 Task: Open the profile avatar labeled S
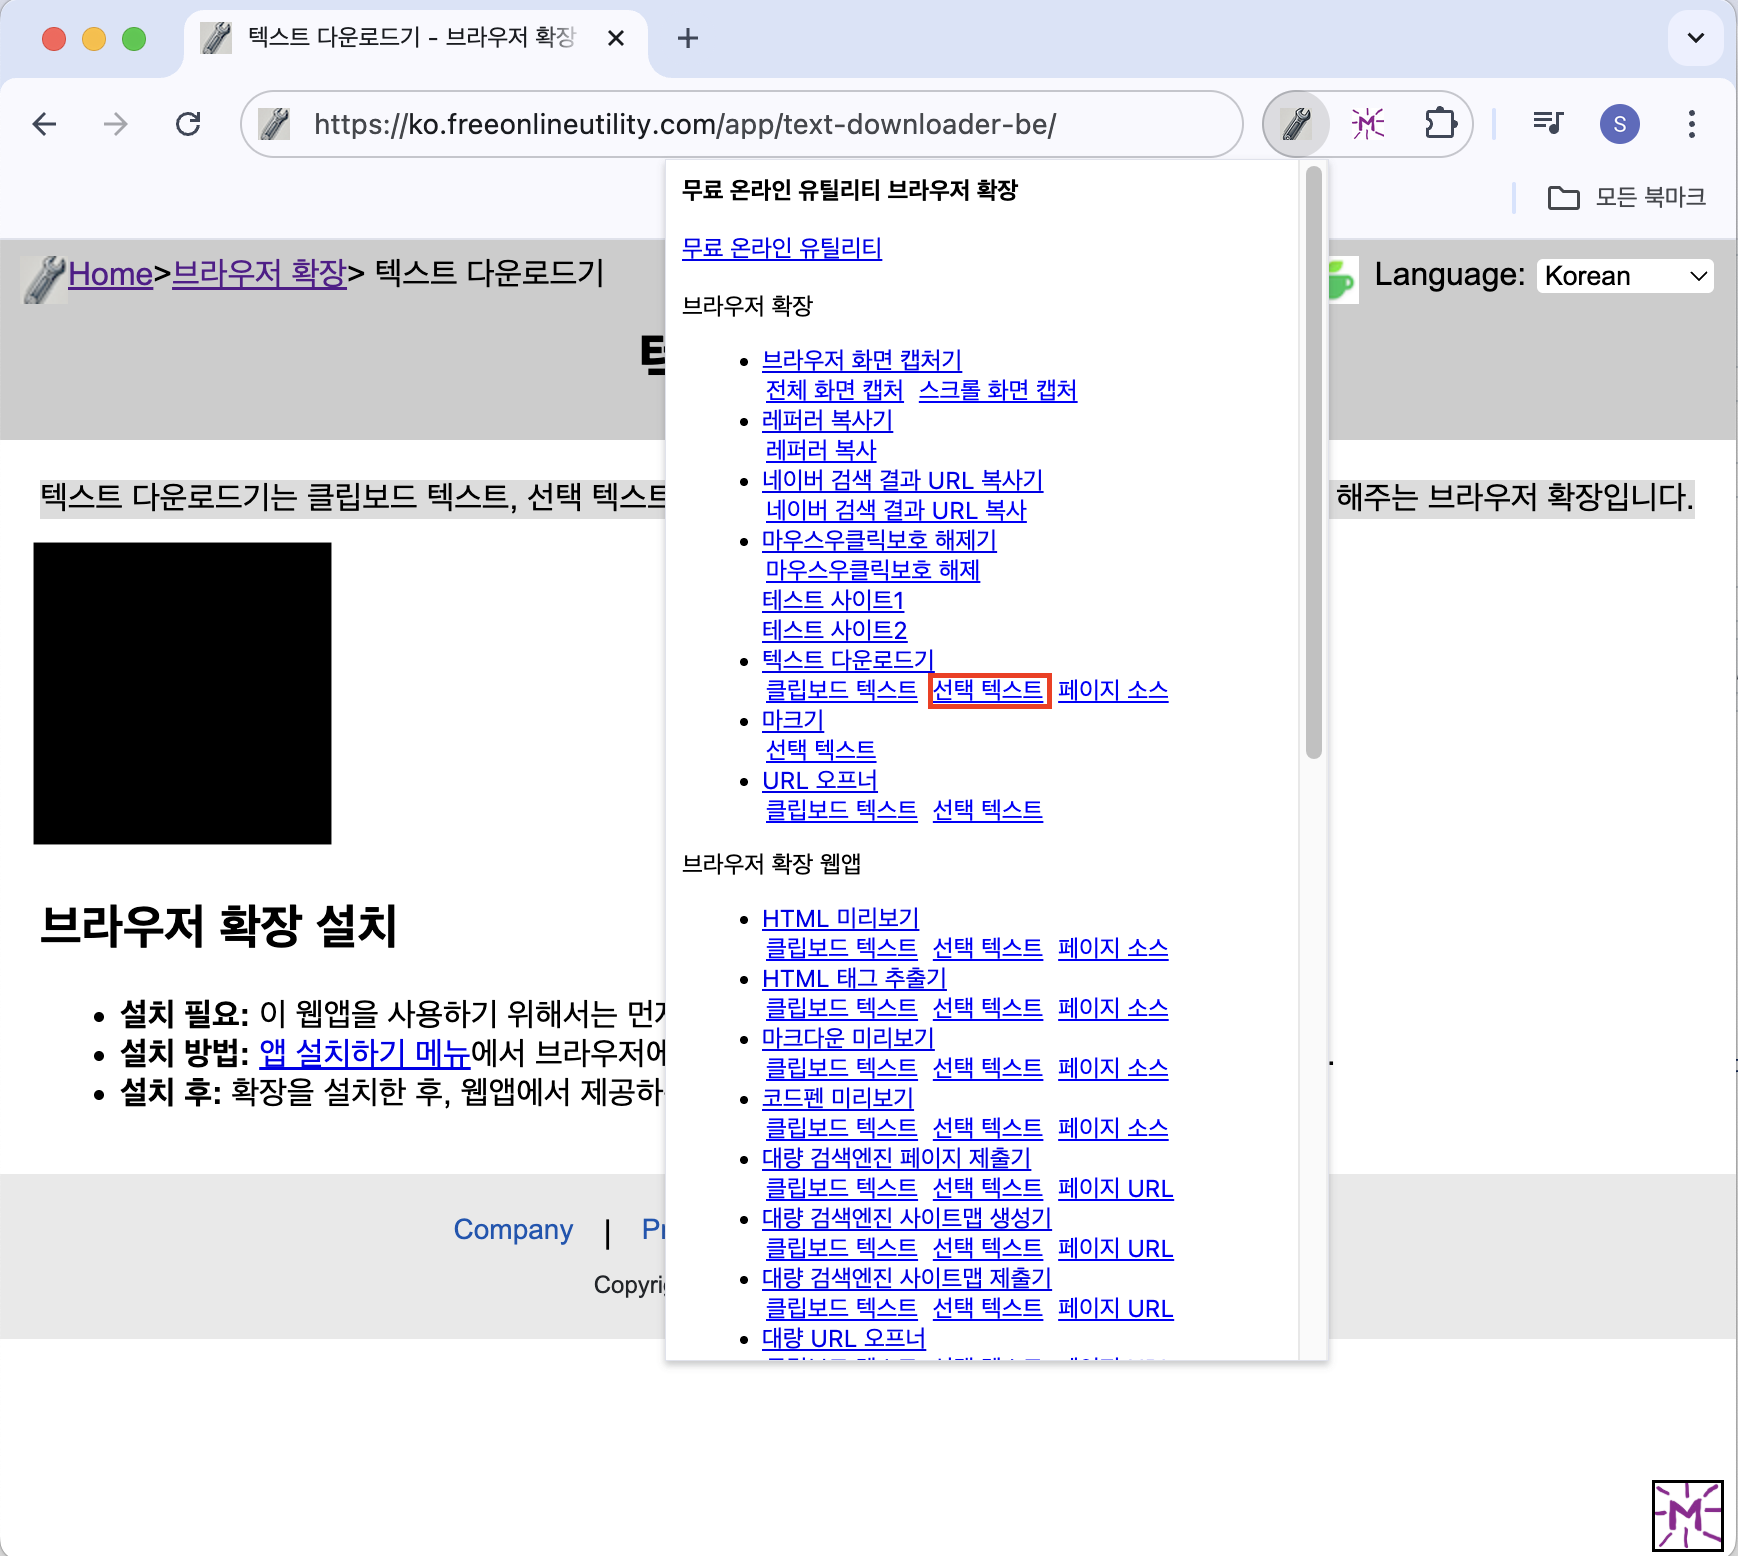click(x=1619, y=124)
